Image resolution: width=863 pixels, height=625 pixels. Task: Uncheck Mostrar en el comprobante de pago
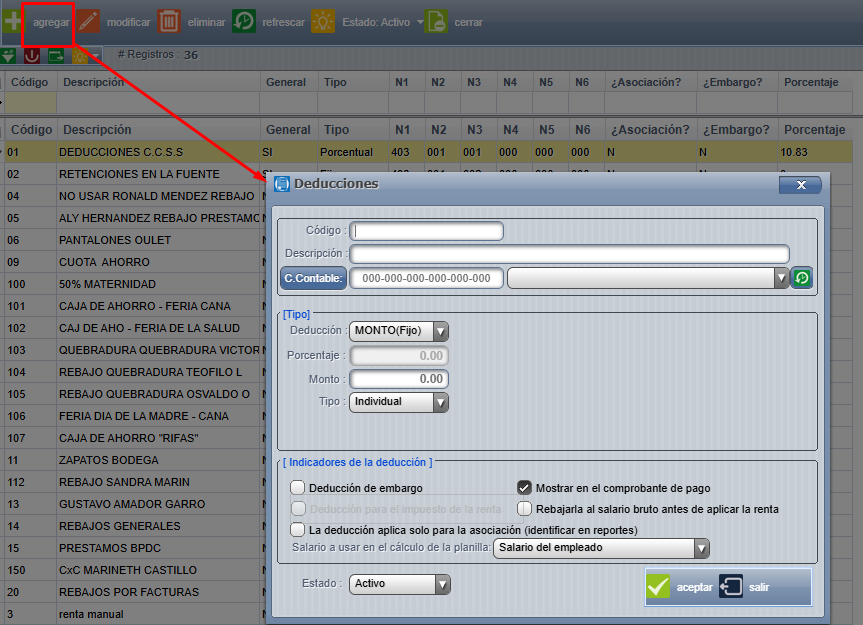pos(524,487)
